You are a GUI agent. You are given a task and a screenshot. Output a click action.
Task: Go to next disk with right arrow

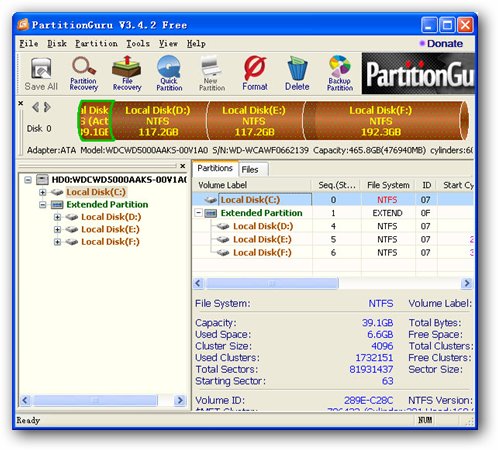tap(47, 107)
